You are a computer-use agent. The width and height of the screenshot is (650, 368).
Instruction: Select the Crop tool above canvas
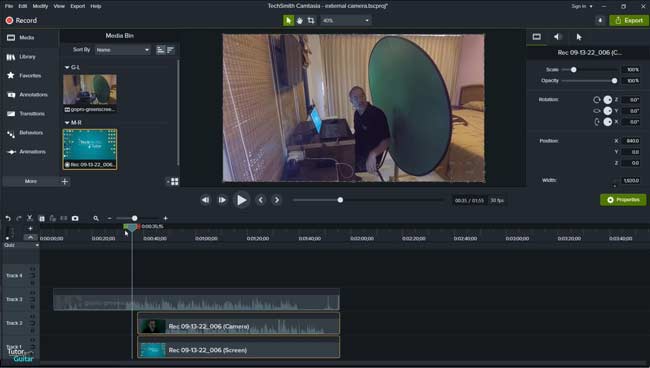[x=311, y=20]
